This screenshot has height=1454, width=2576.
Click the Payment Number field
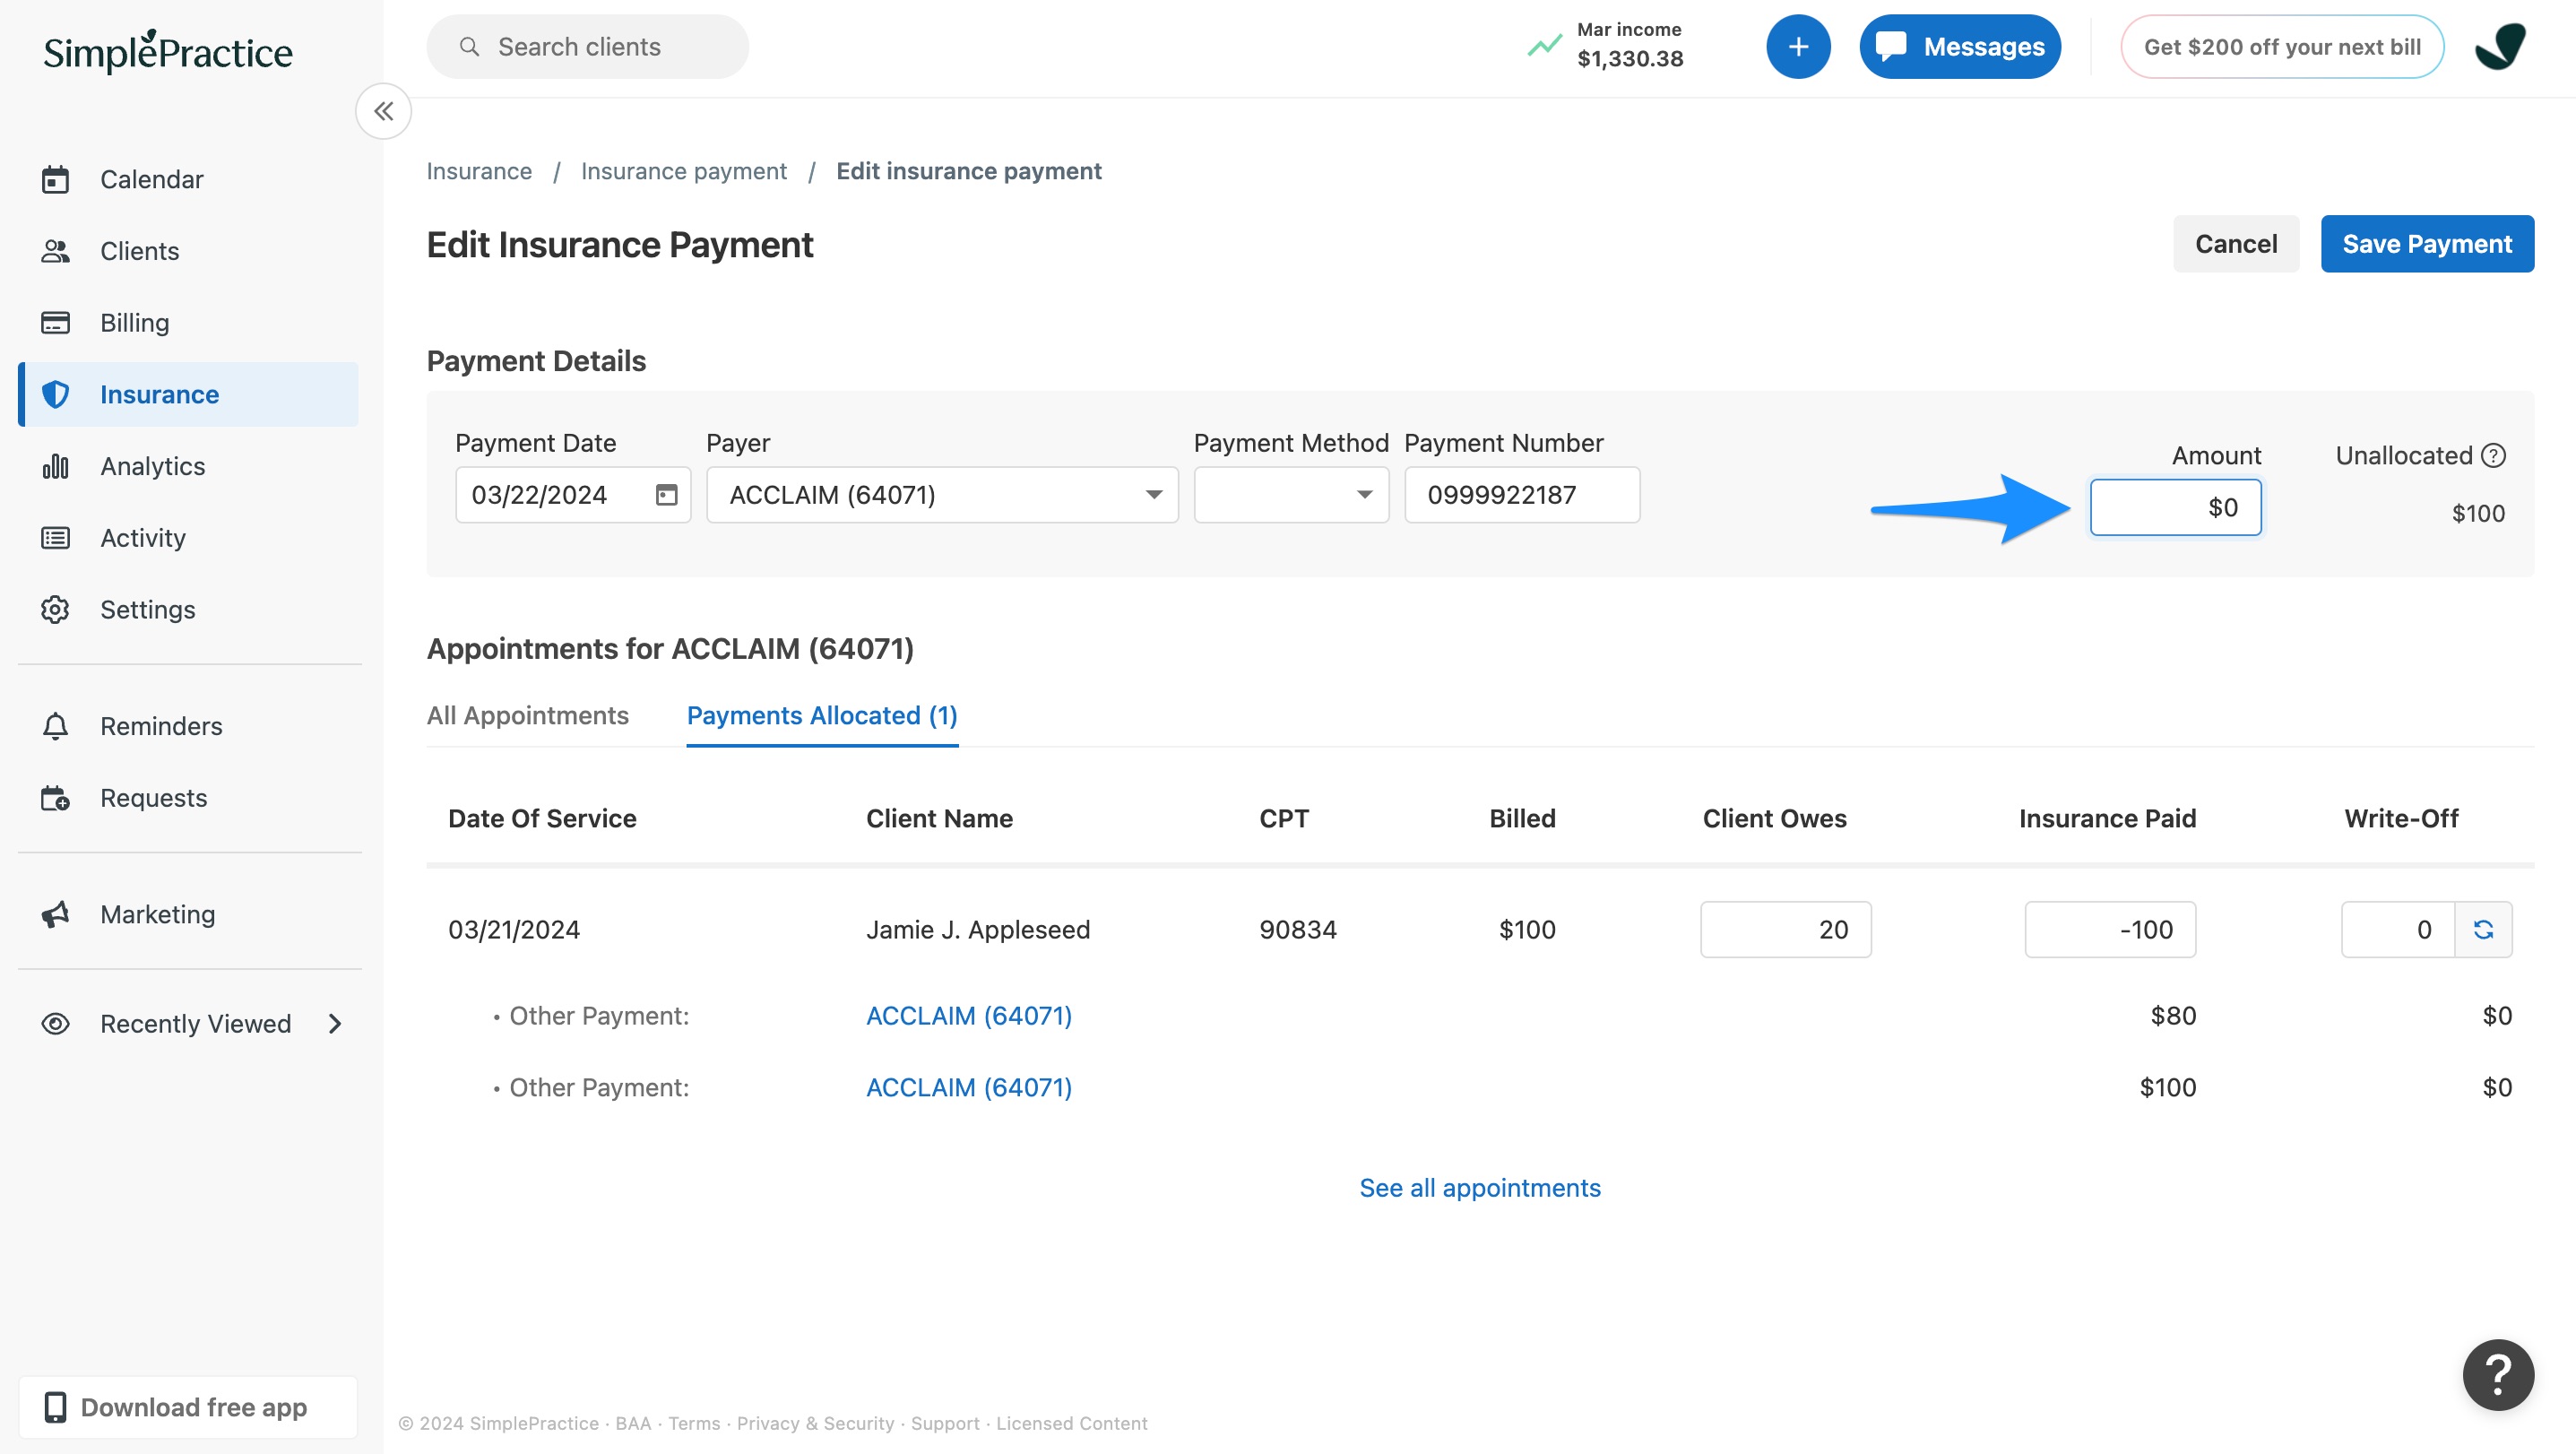point(1522,494)
